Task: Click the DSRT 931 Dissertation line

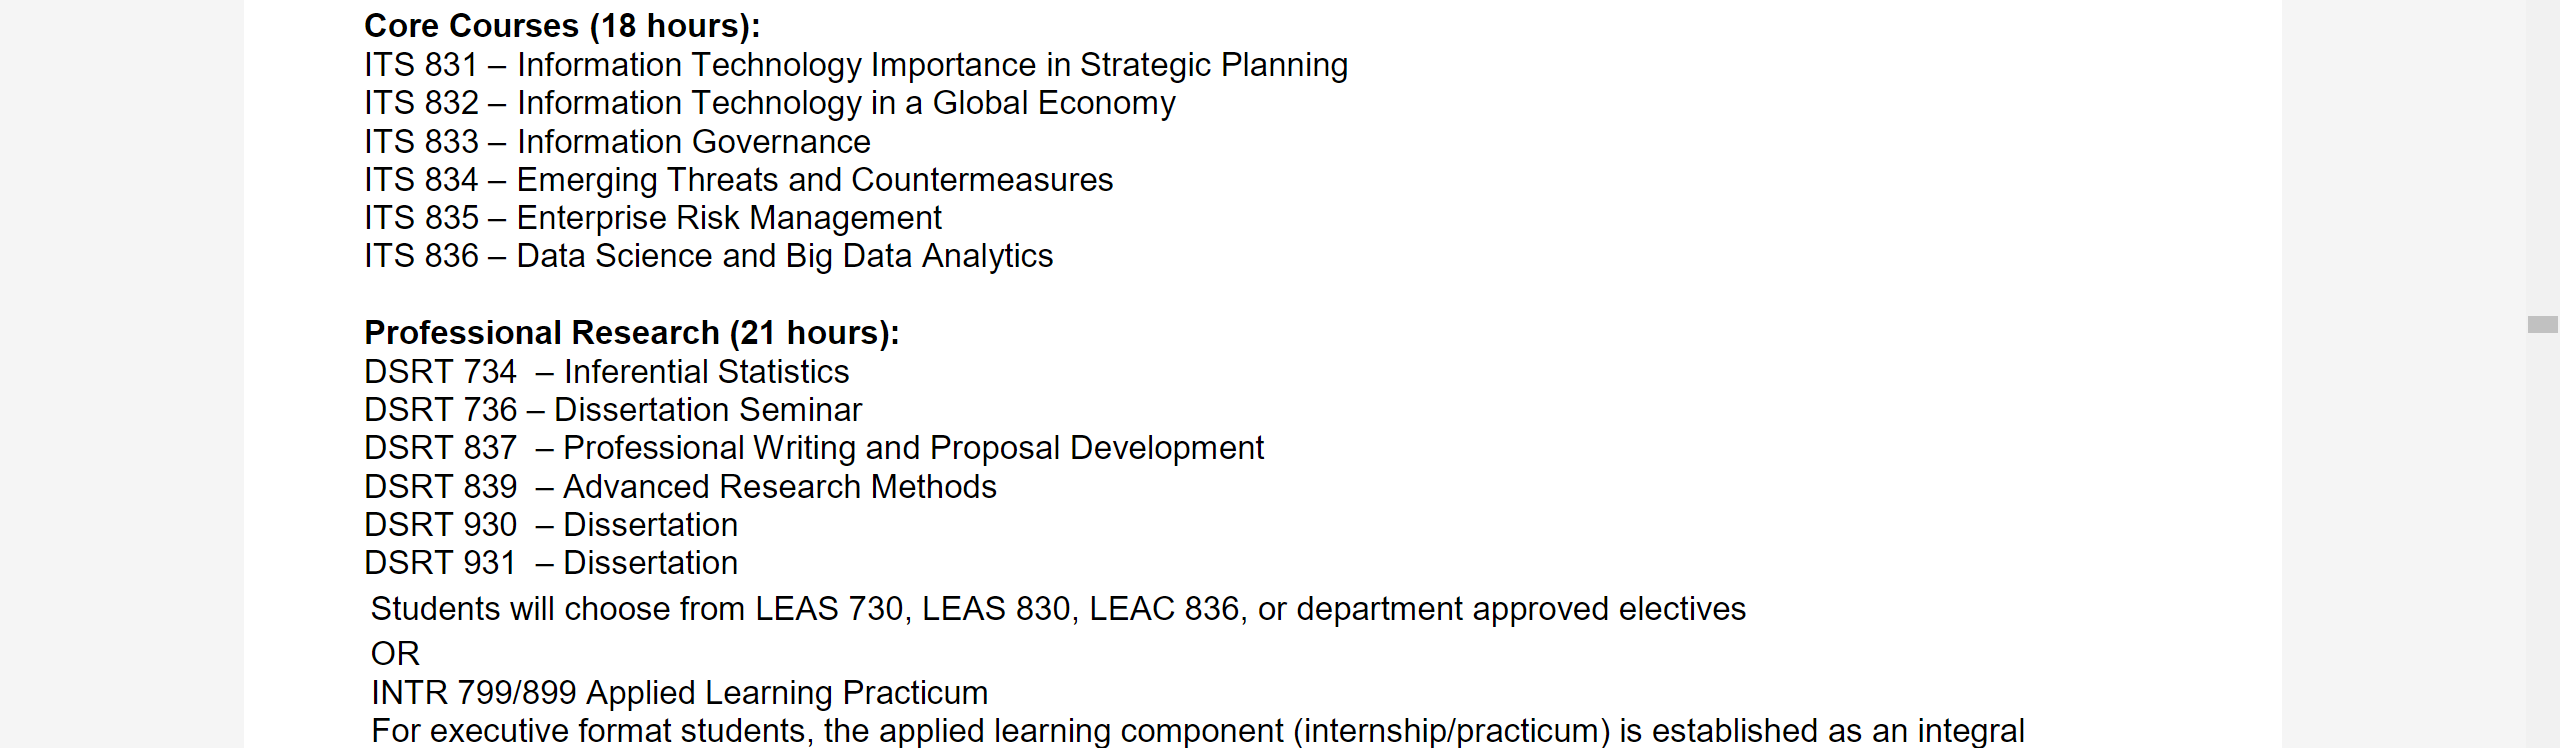Action: tap(550, 563)
